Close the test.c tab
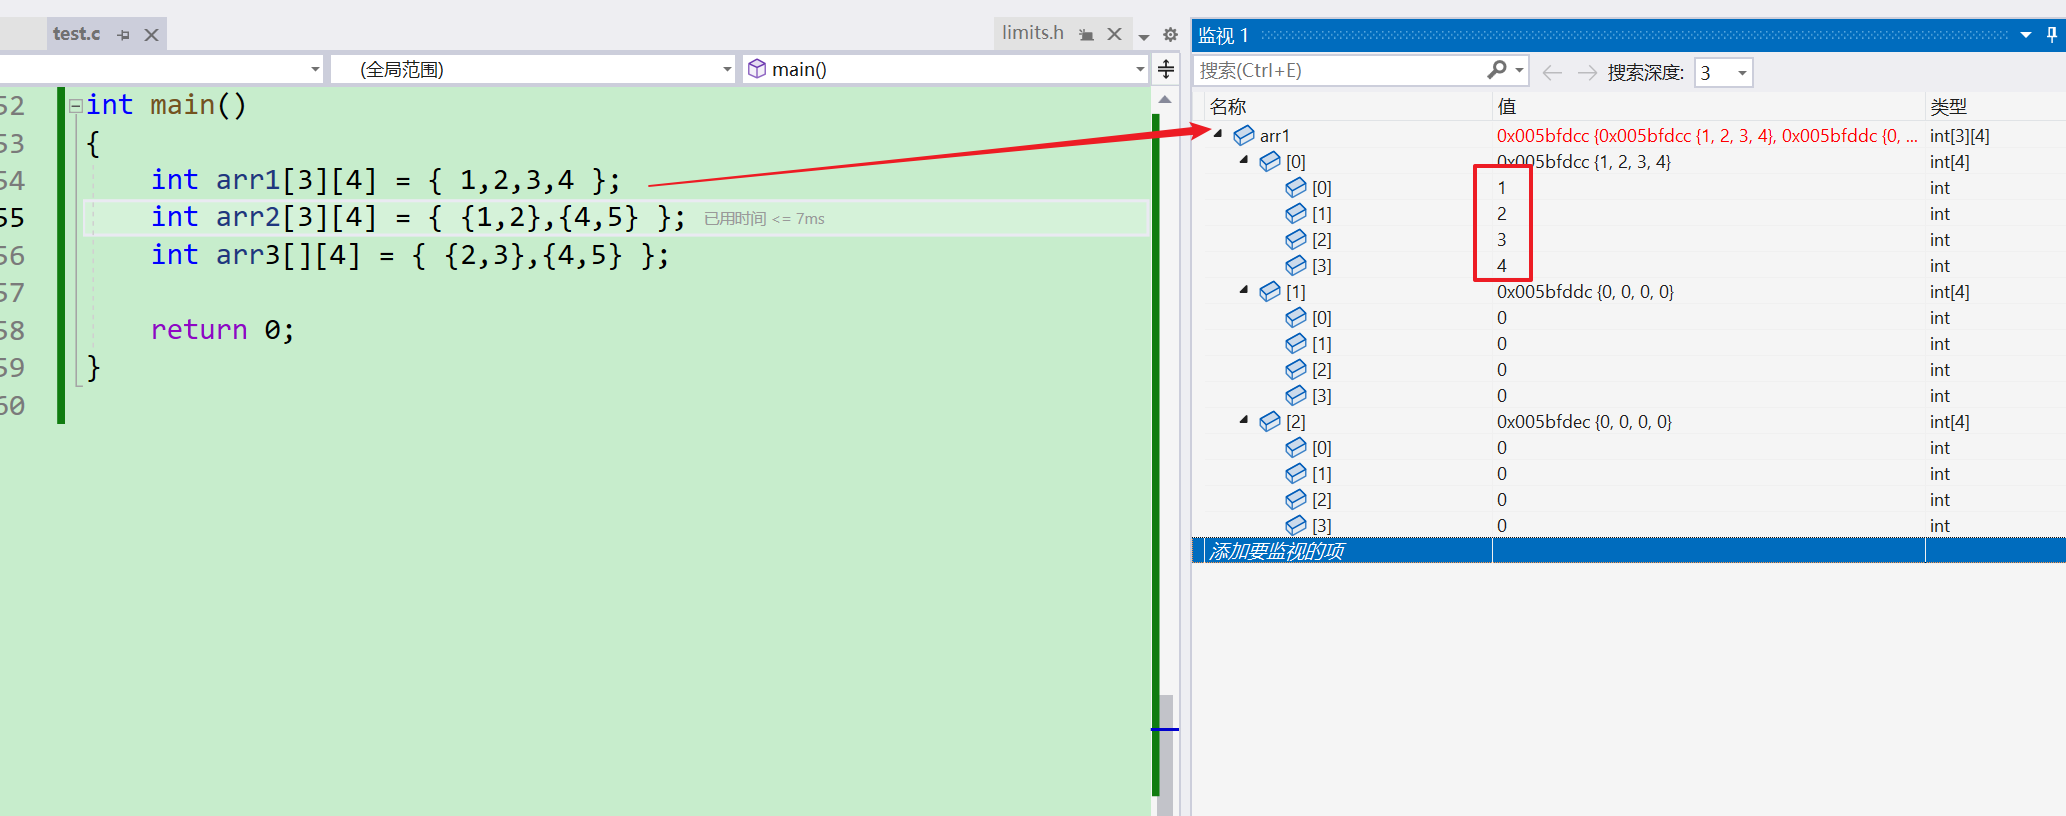Image resolution: width=2066 pixels, height=816 pixels. [151, 35]
